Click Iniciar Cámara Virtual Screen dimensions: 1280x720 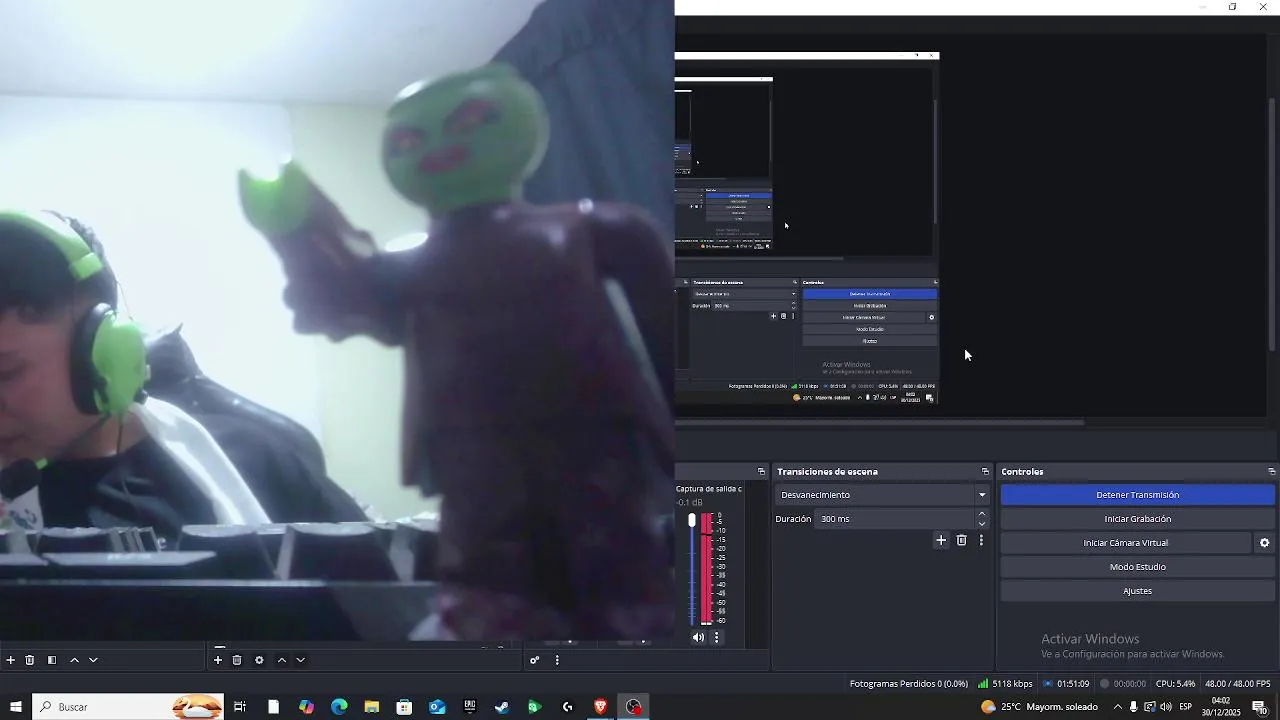pos(1126,543)
